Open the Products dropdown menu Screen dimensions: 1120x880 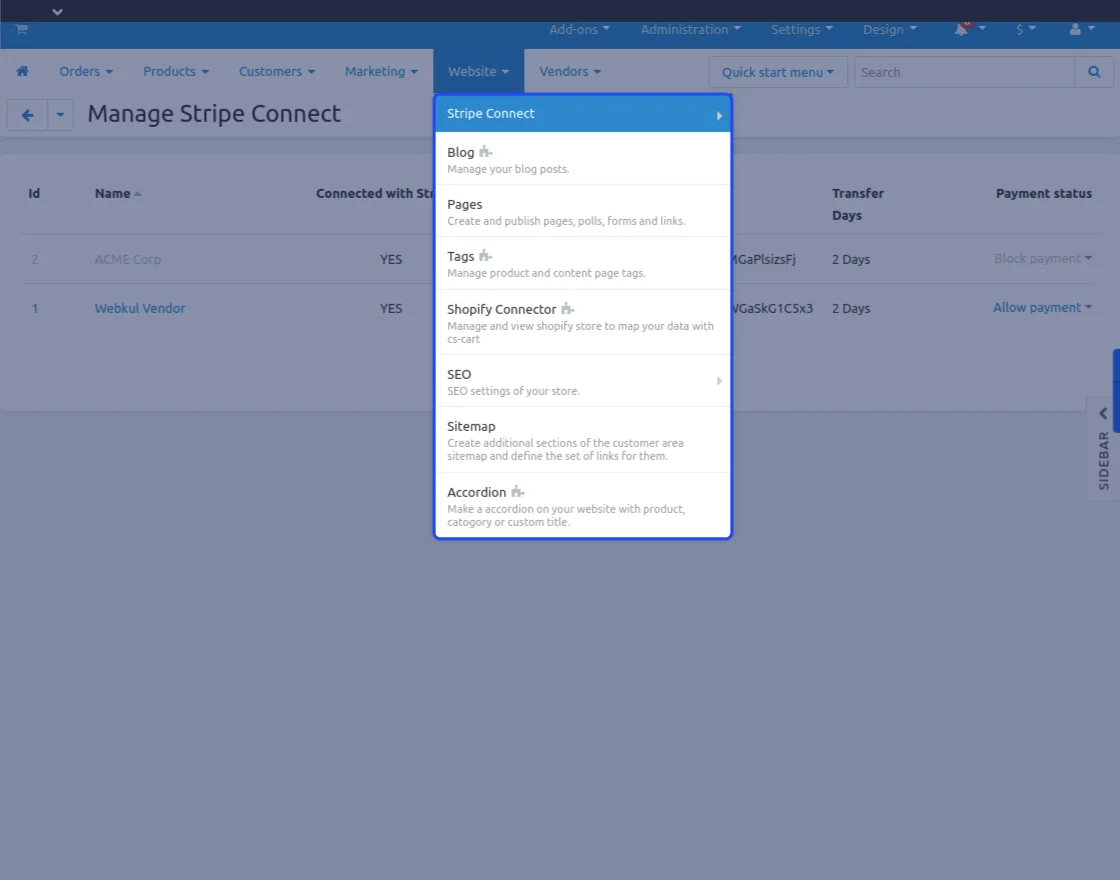click(176, 71)
